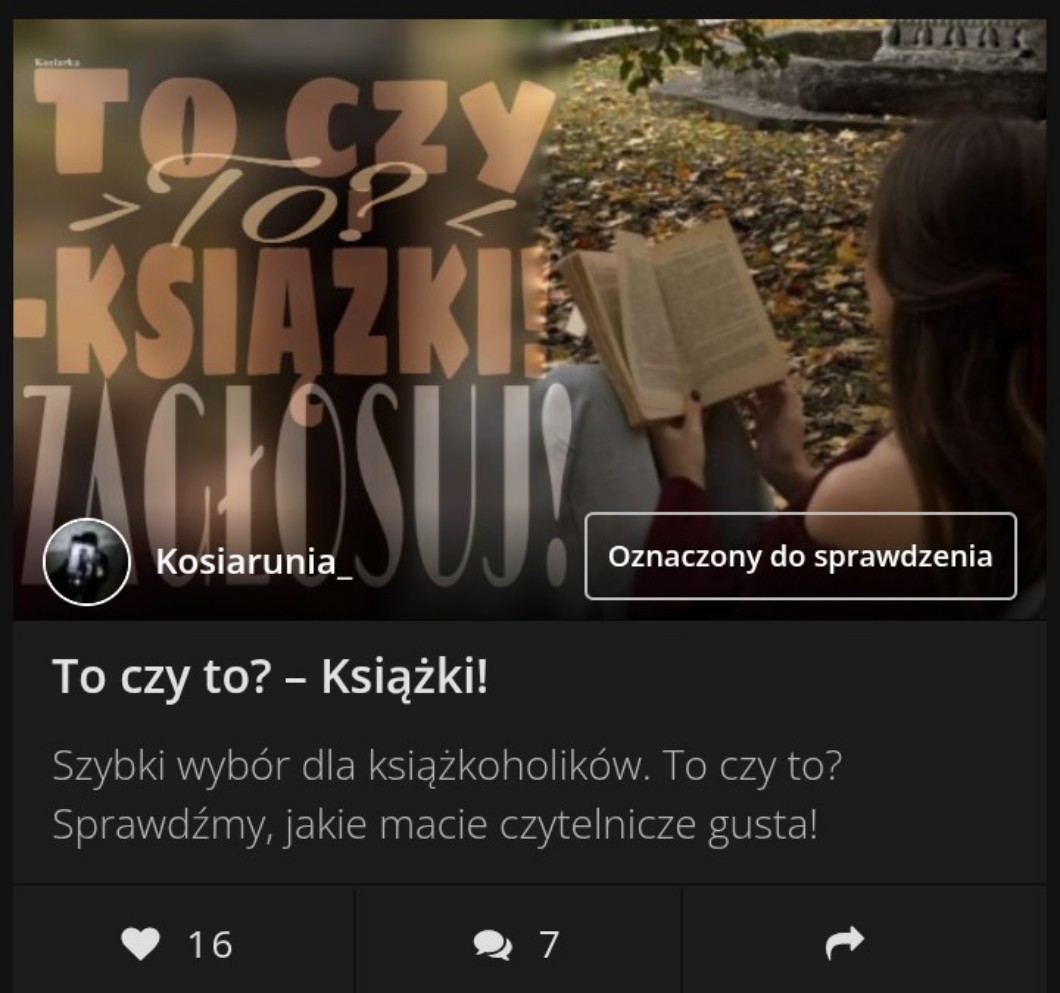Open the 'To czy to? – Książki!' title
Image resolution: width=1060 pixels, height=993 pixels.
click(x=270, y=676)
